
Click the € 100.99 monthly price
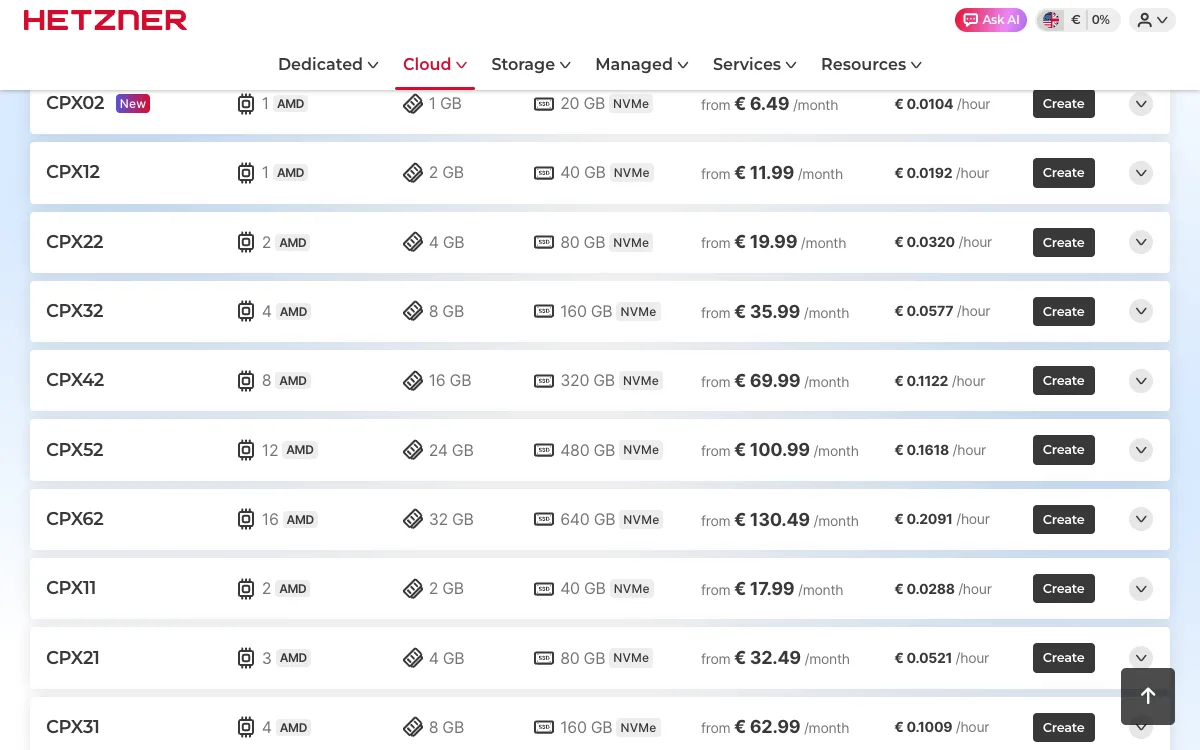(772, 450)
